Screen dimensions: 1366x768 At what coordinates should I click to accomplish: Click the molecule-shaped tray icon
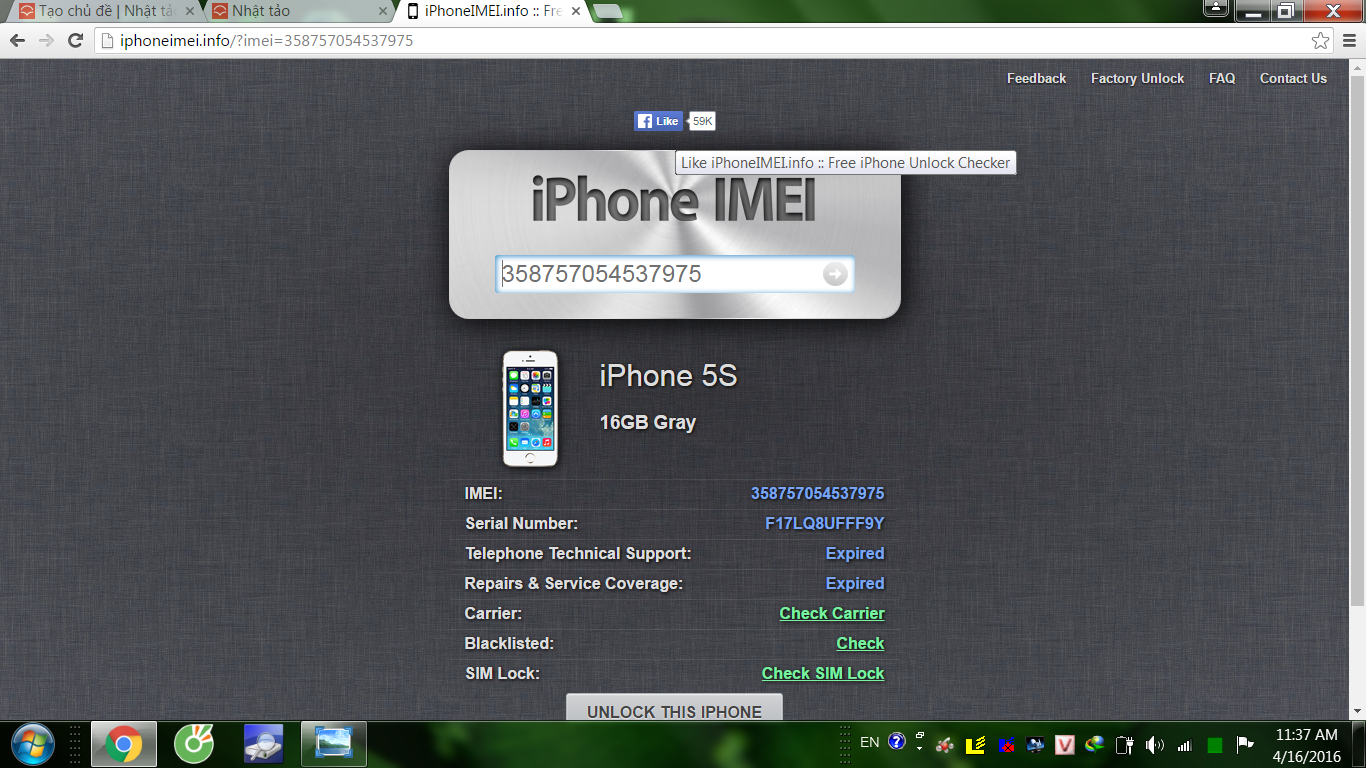coord(944,744)
